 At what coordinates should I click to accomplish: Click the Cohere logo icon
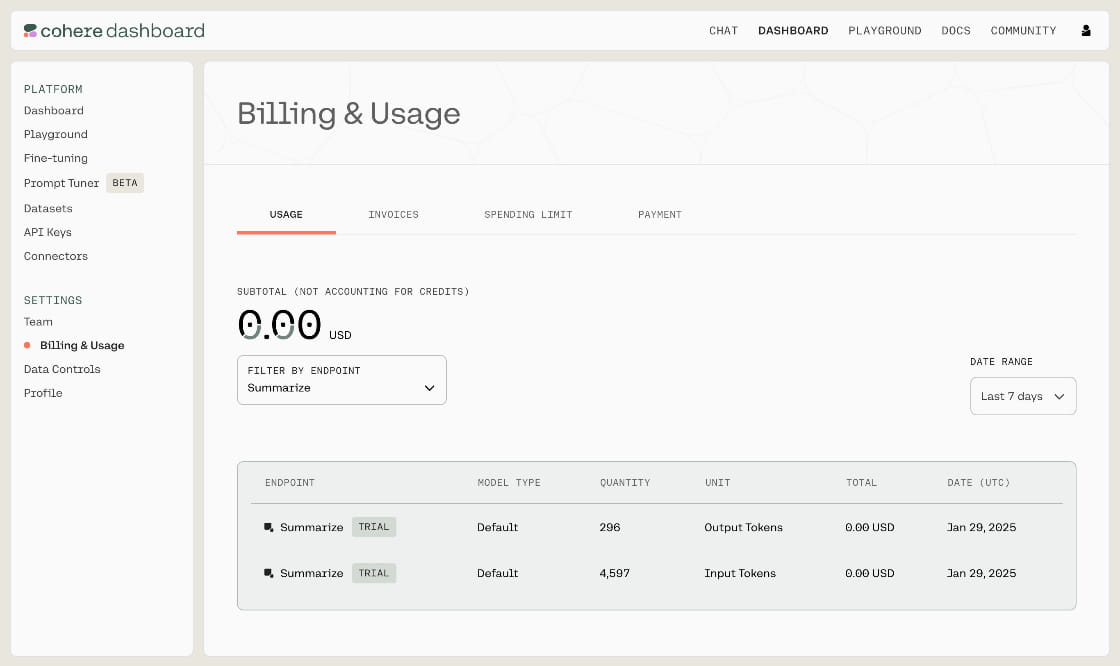tap(30, 31)
